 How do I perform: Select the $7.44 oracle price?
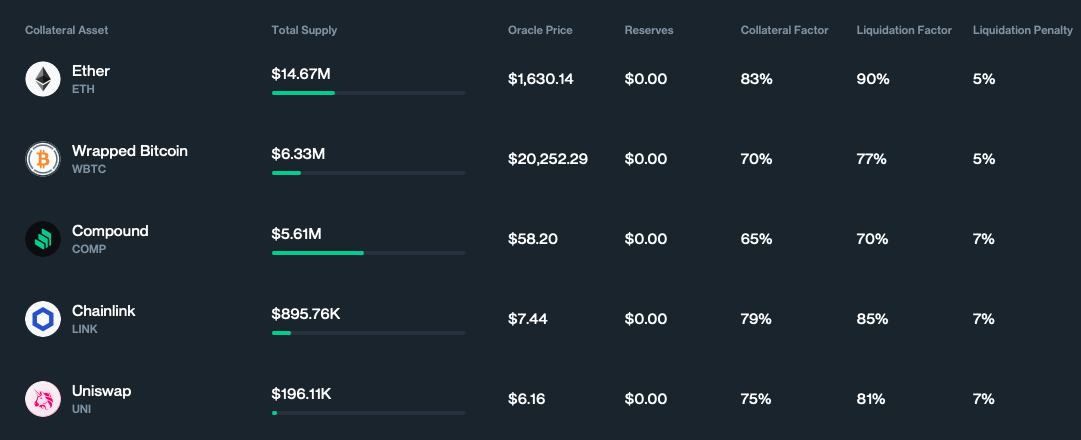[x=528, y=319]
